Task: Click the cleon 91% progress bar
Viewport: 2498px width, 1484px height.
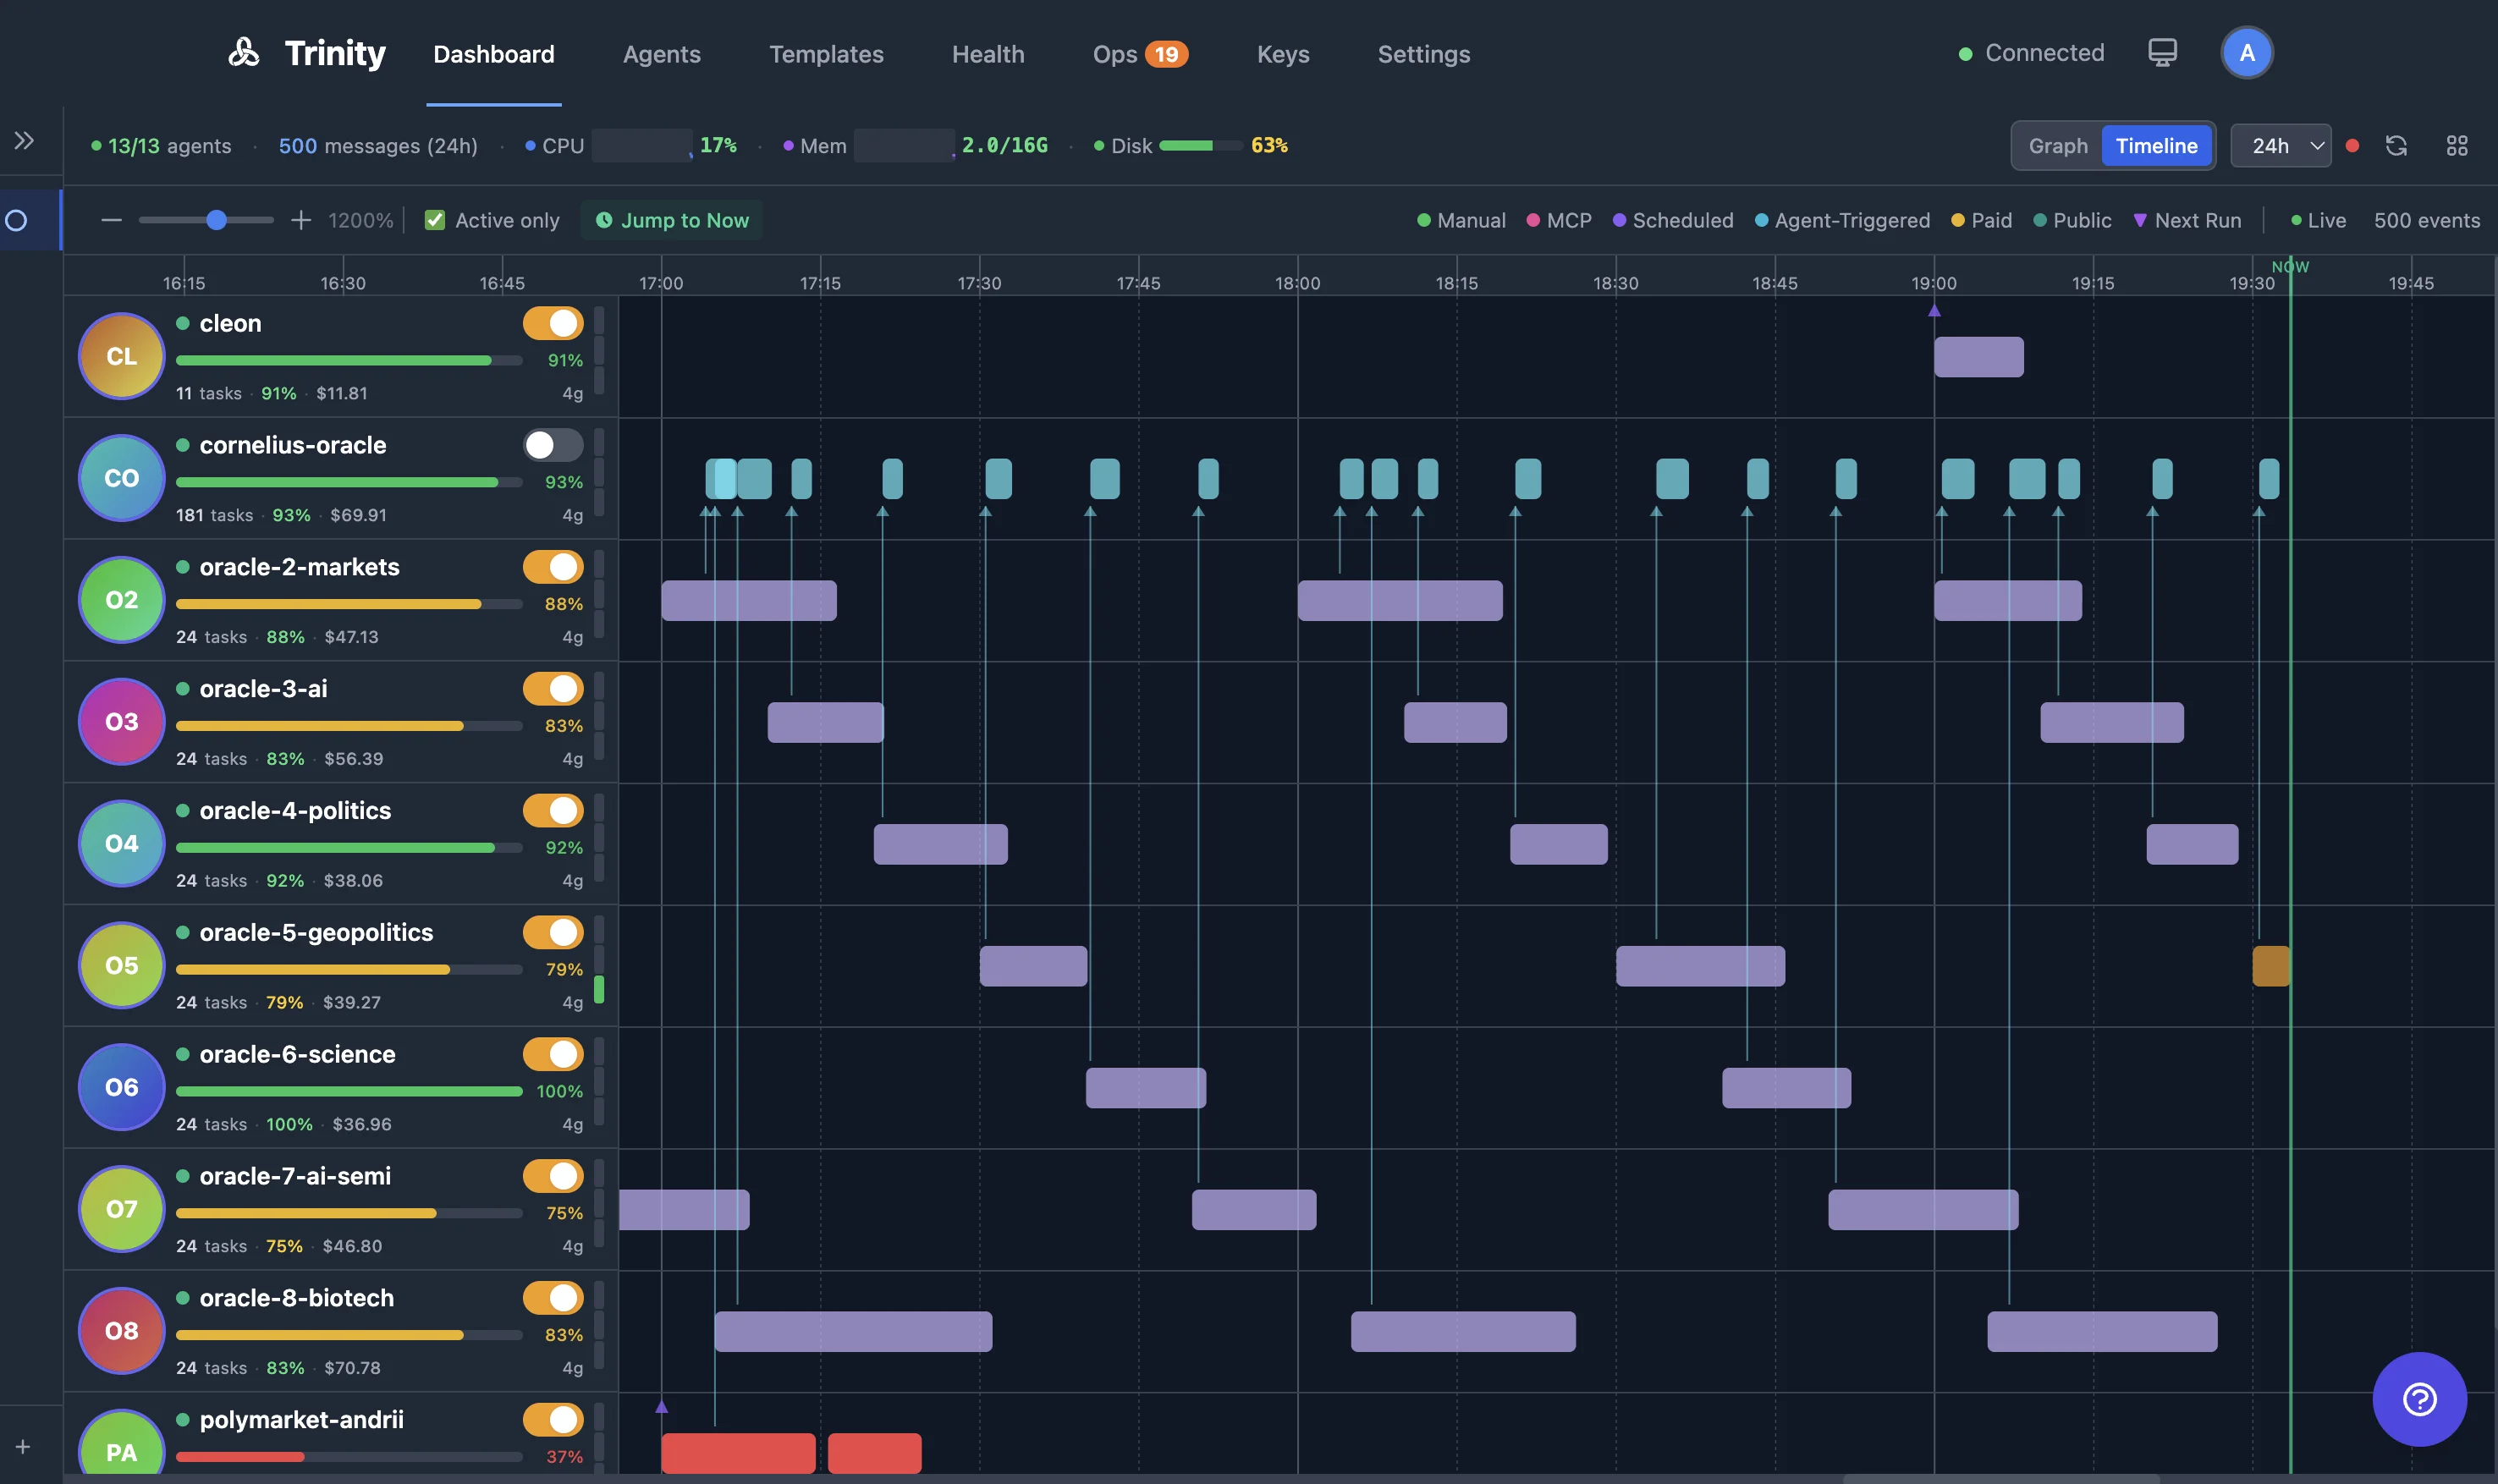Action: tap(349, 360)
